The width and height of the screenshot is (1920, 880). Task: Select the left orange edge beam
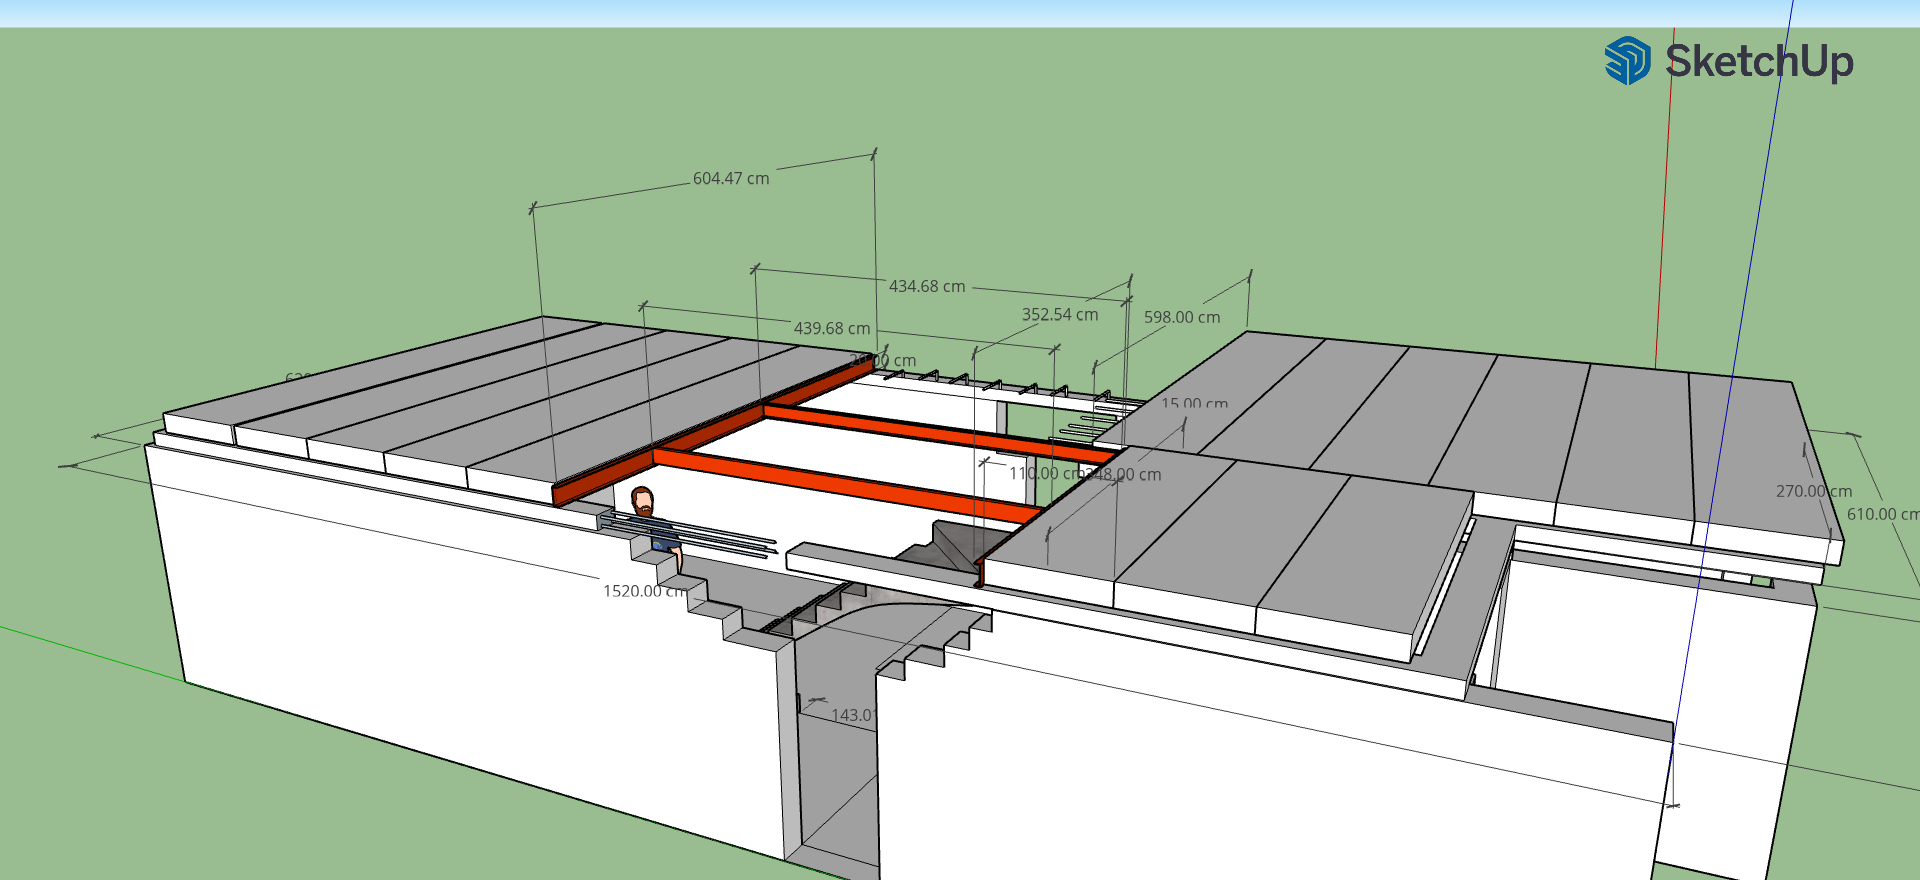point(712,433)
